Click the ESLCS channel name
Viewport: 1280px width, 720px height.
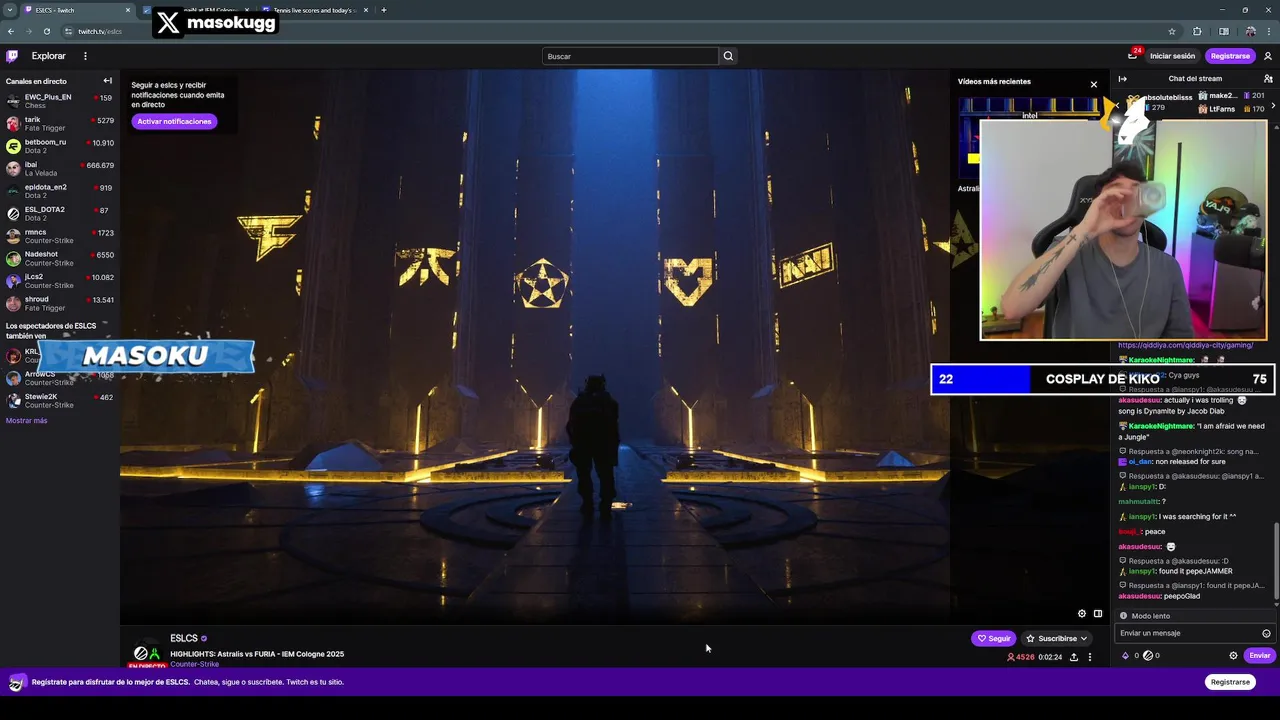pos(184,638)
